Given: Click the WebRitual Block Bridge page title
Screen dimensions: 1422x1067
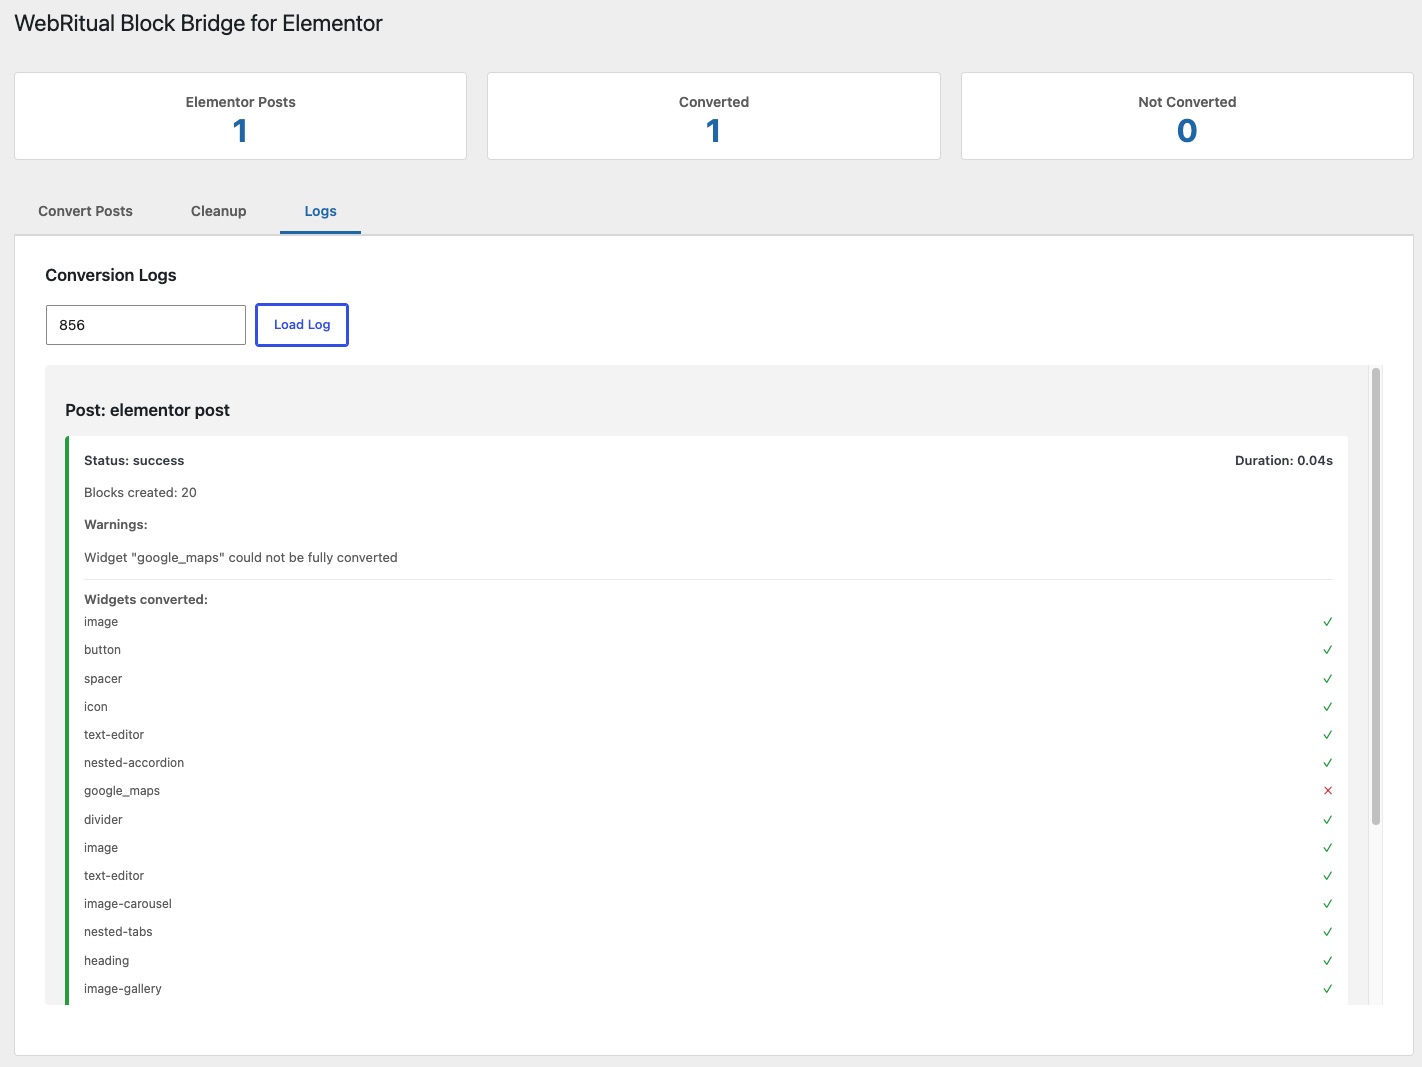Looking at the screenshot, I should point(199,23).
